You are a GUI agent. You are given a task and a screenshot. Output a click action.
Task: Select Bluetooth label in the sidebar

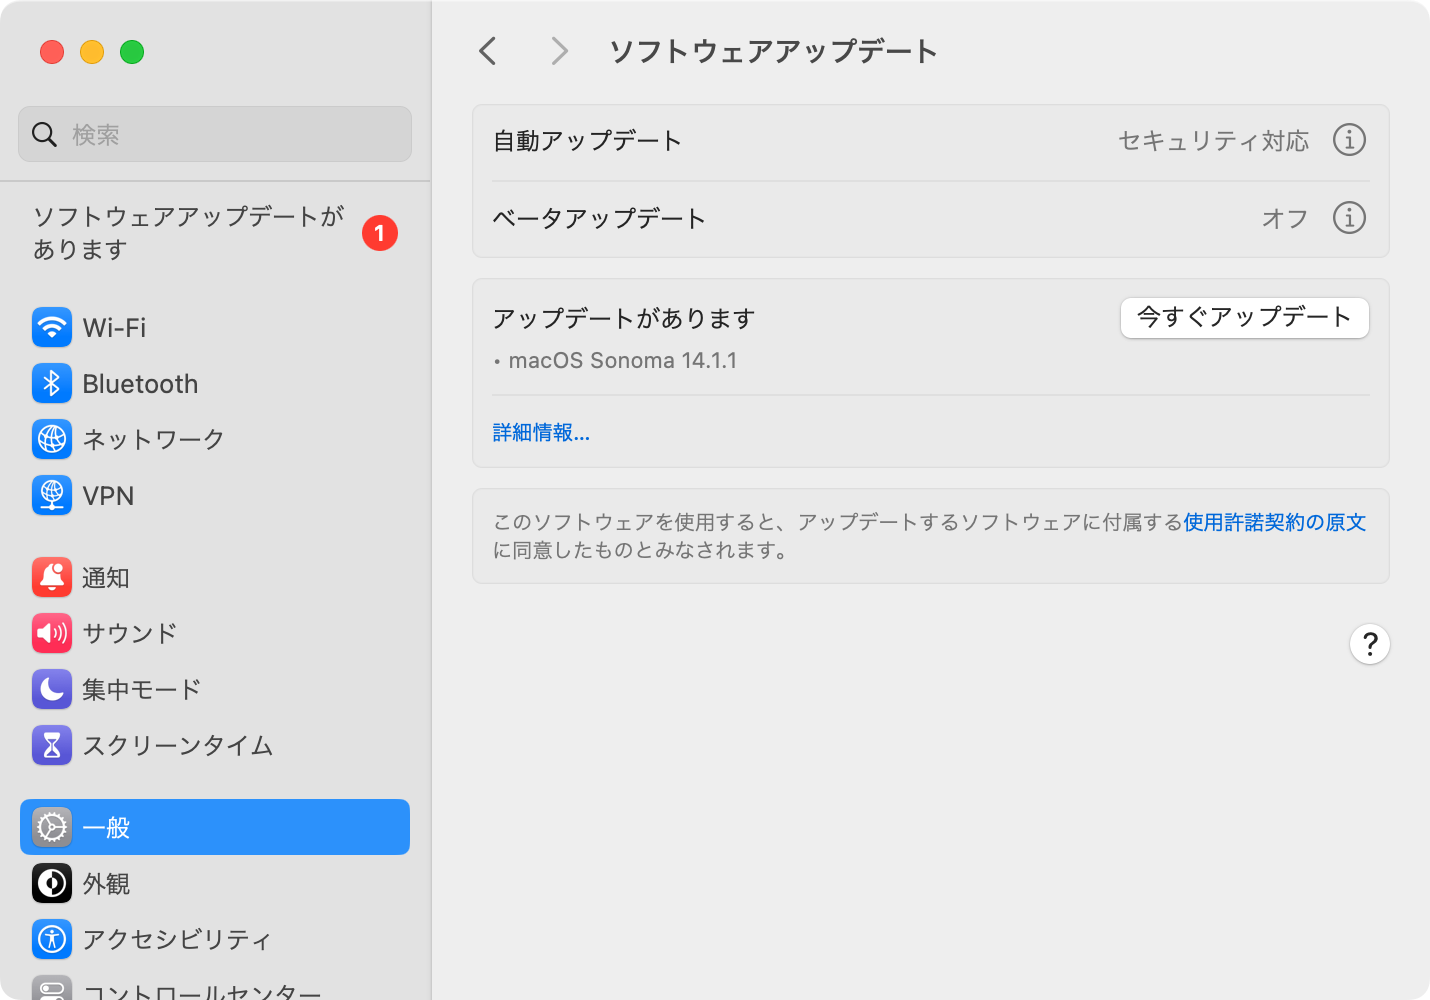pyautogui.click(x=140, y=384)
